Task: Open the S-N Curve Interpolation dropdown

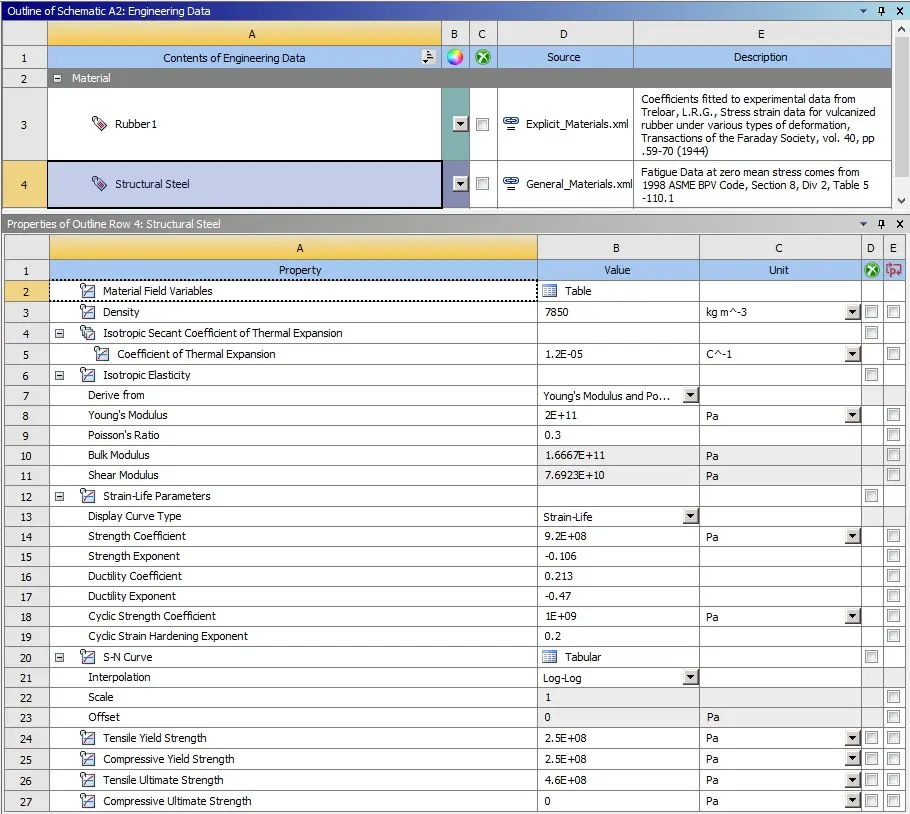Action: coord(690,677)
